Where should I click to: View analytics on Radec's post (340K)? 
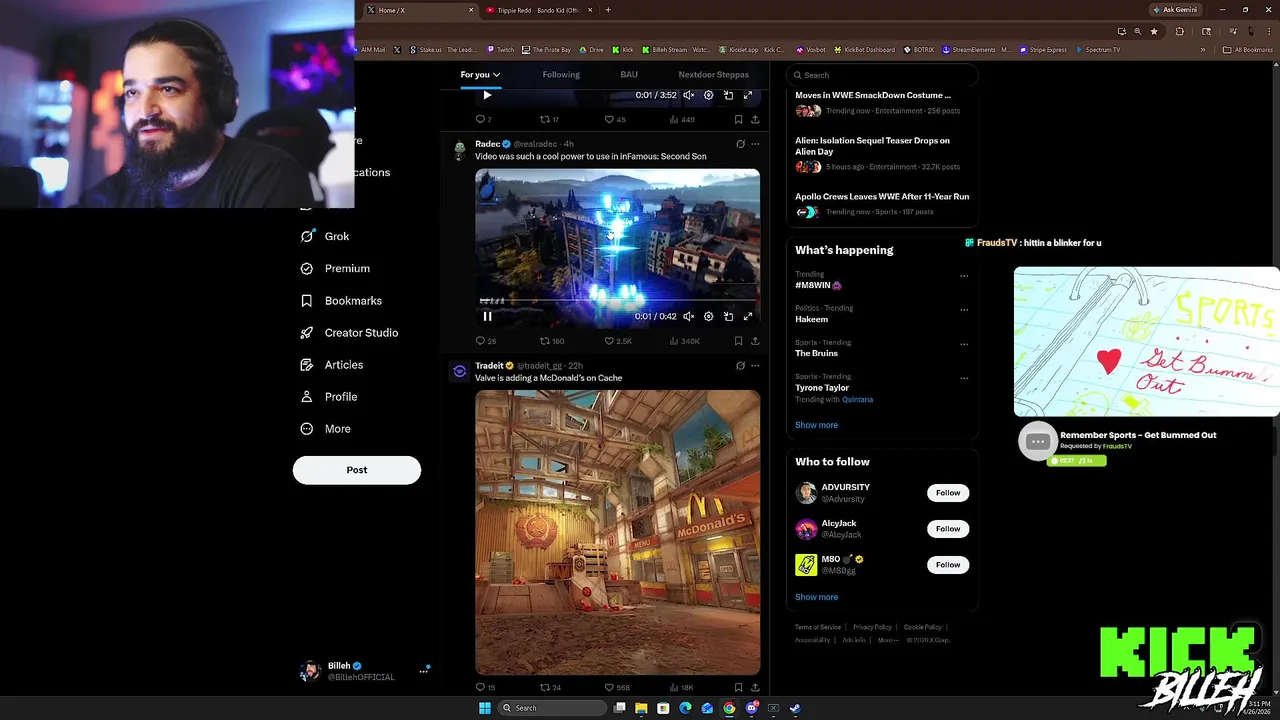[x=685, y=341]
